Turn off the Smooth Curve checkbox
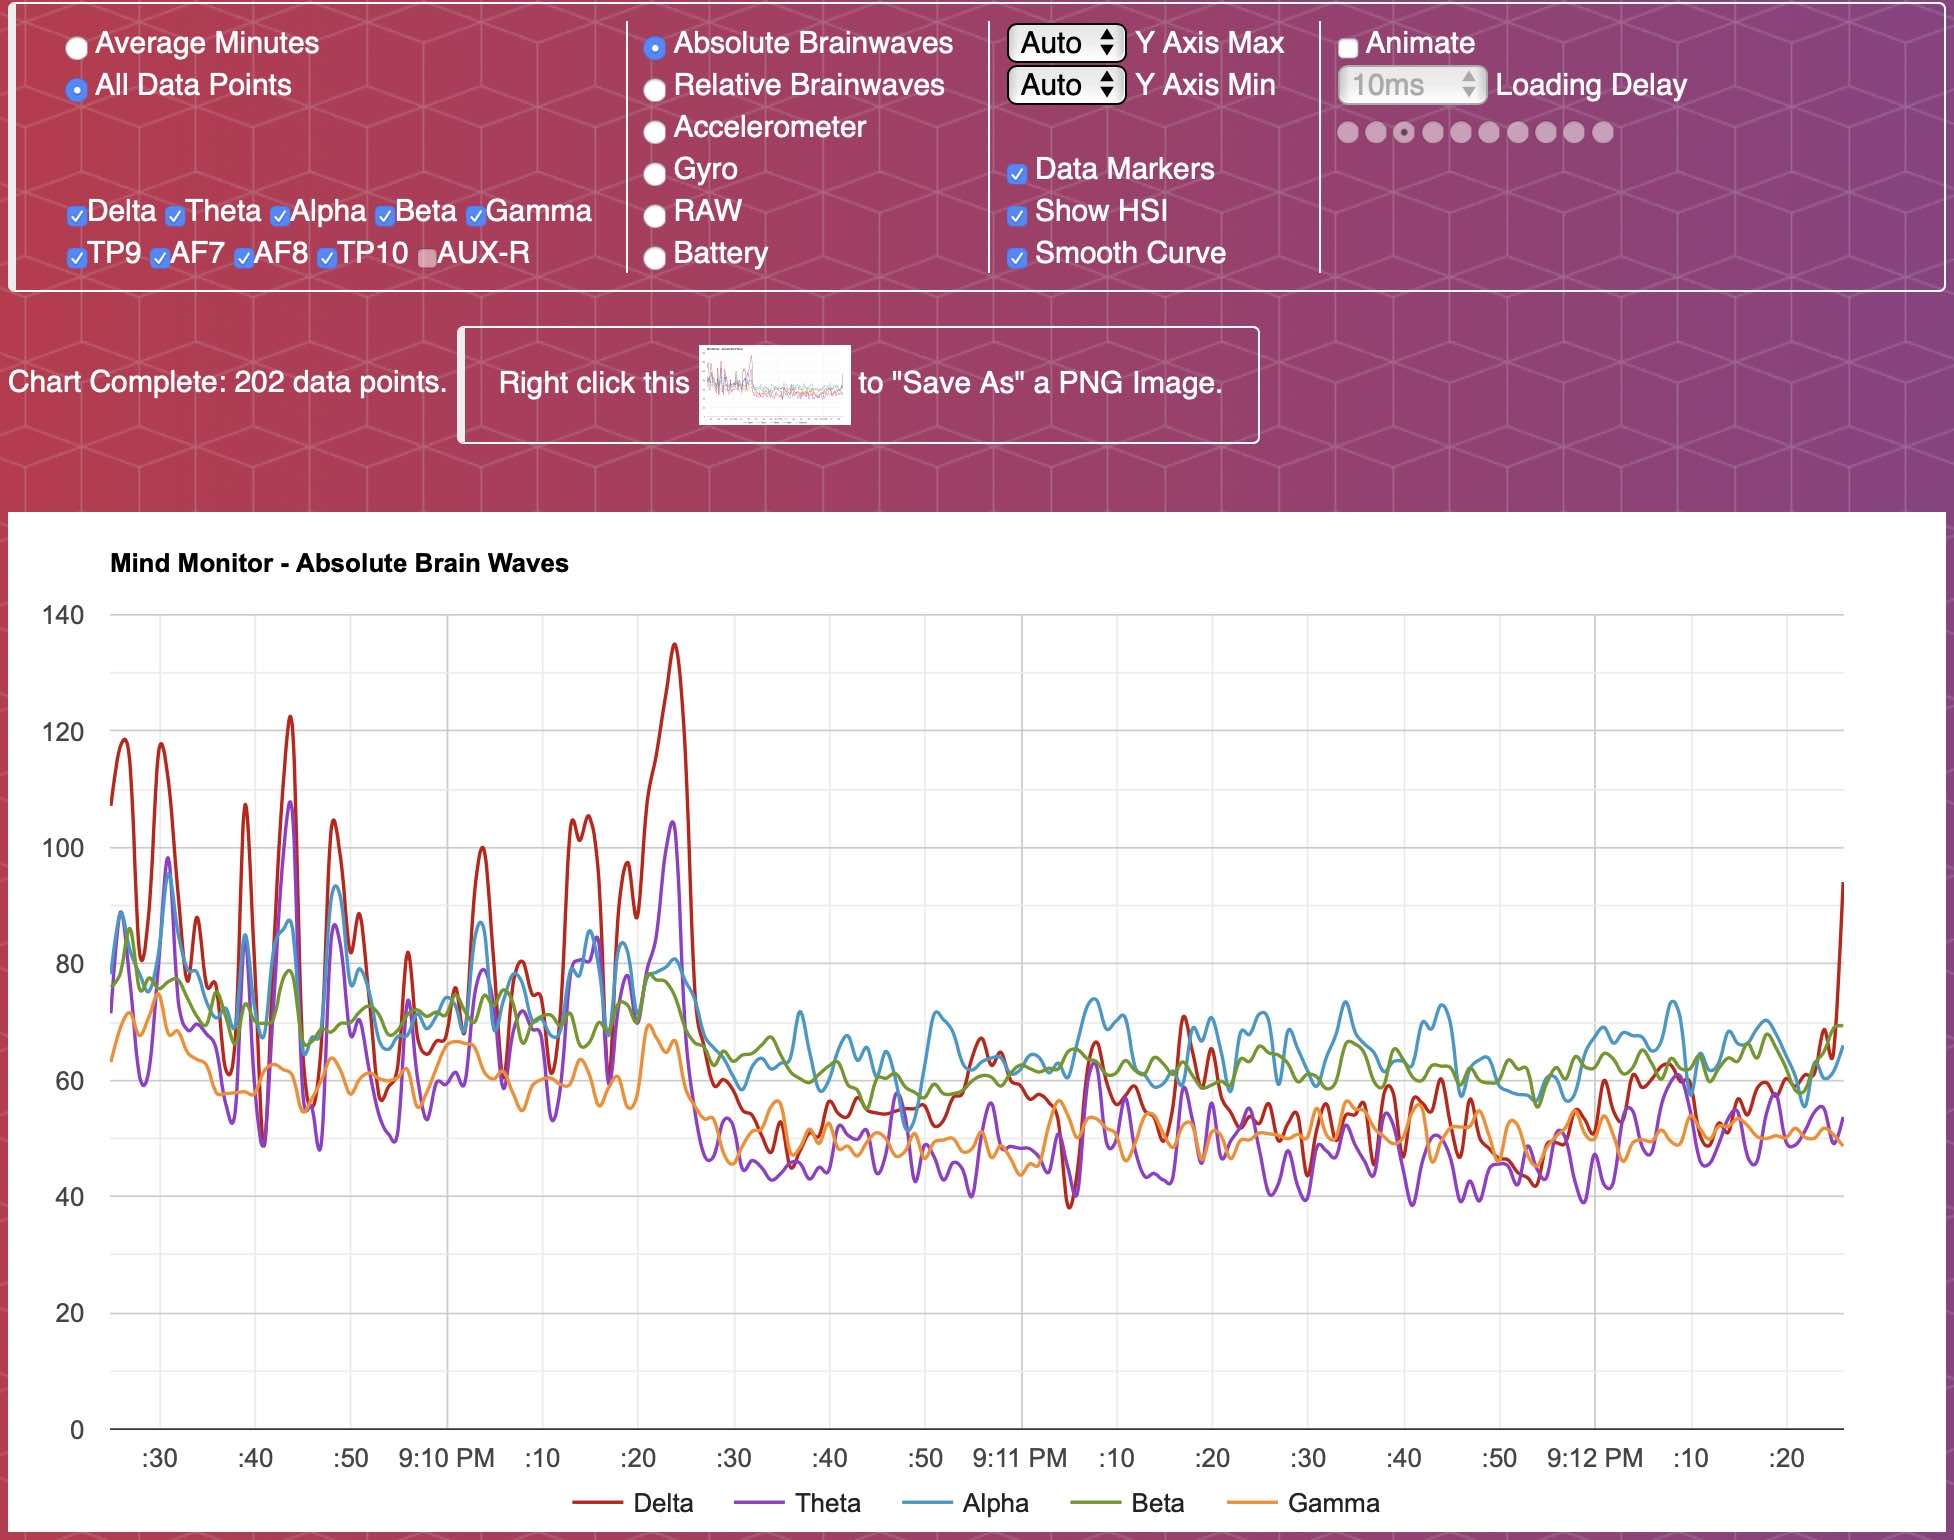Screen dimensions: 1954x1540 1017,257
